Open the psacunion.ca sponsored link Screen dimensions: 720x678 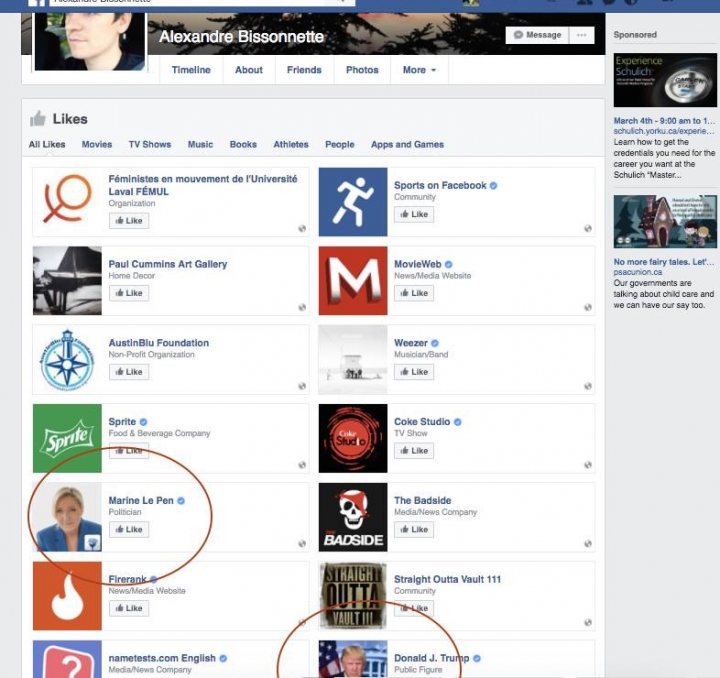(x=638, y=272)
